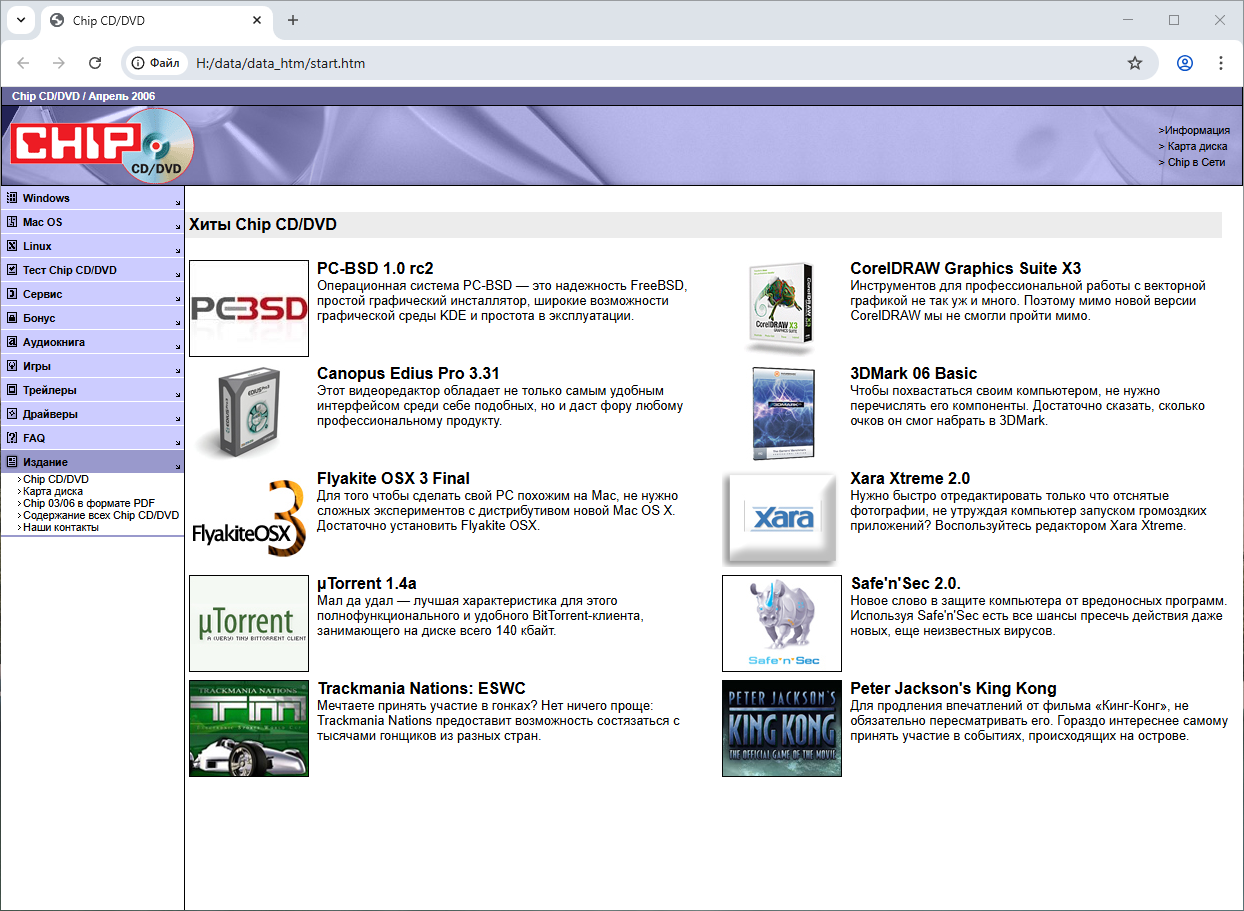The width and height of the screenshot is (1244, 911).
Task: Open Содержание всех Chip CD/DVD link
Action: 100,516
